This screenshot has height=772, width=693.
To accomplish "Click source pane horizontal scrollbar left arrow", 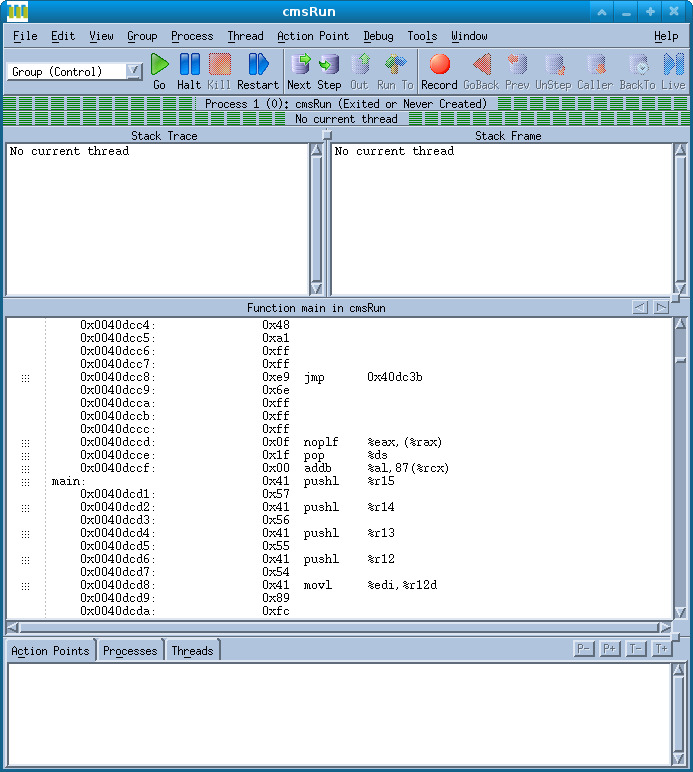I will (x=13, y=627).
